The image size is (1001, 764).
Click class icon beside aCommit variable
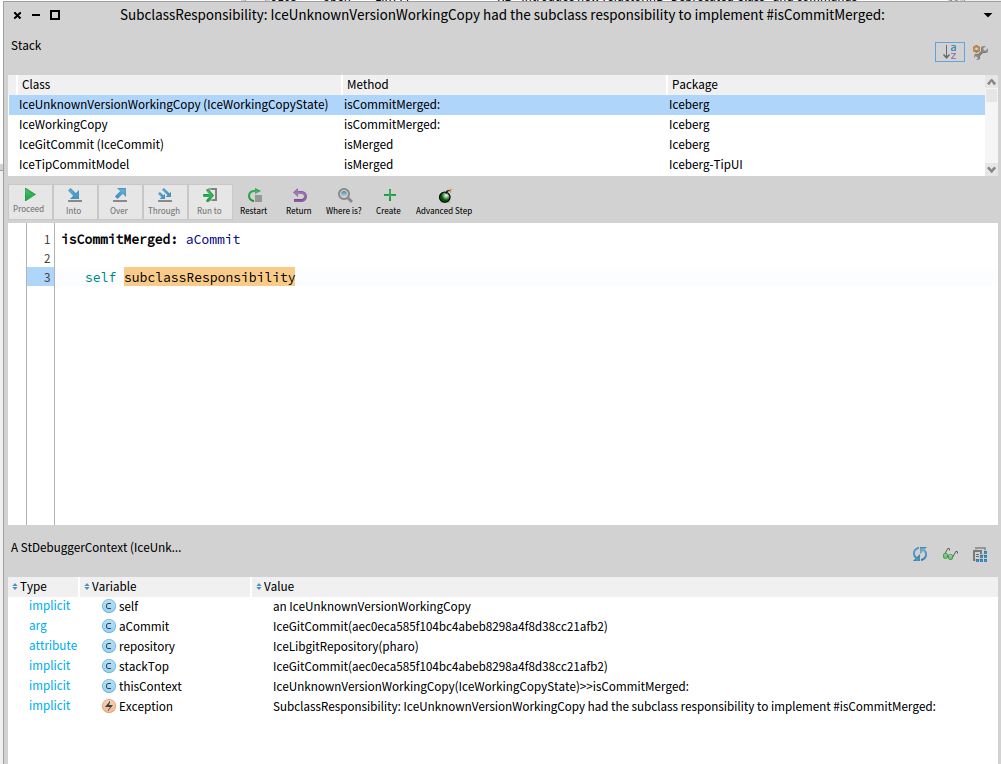coord(109,626)
